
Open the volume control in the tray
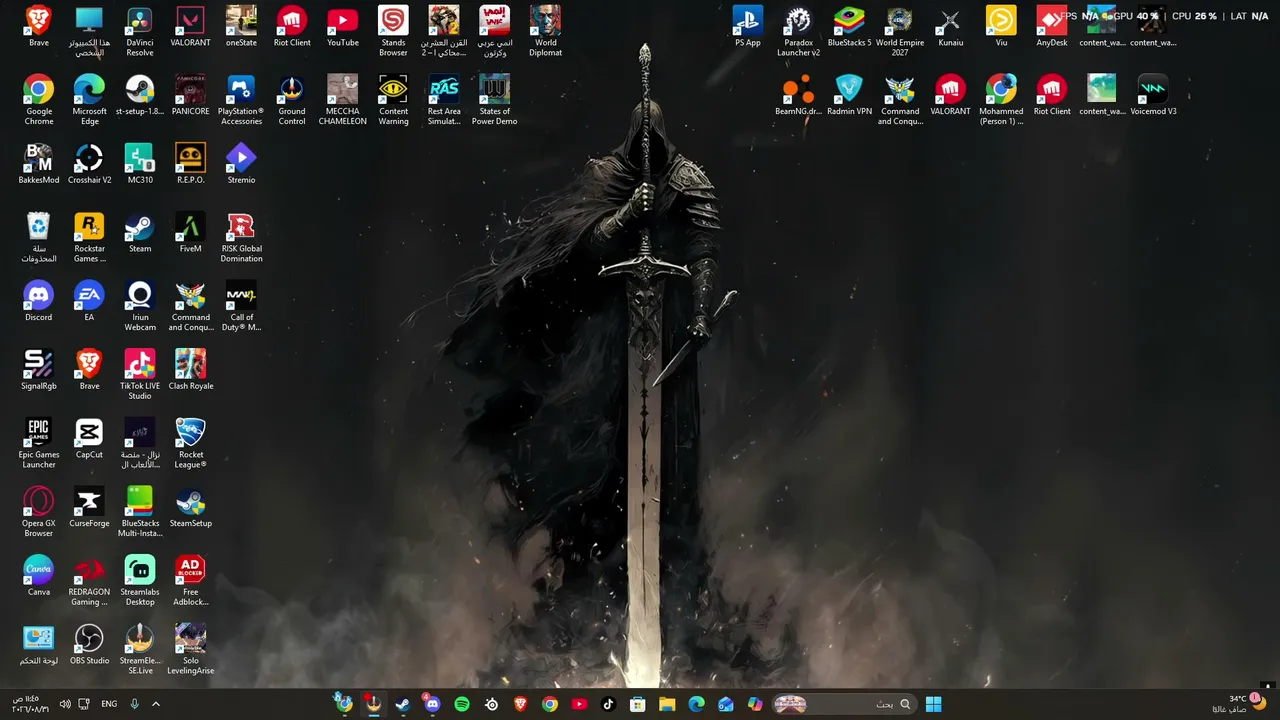[x=64, y=704]
